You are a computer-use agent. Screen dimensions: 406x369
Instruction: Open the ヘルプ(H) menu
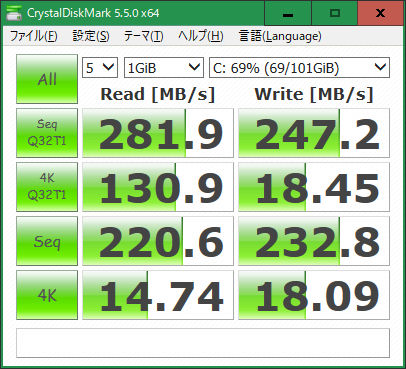201,36
